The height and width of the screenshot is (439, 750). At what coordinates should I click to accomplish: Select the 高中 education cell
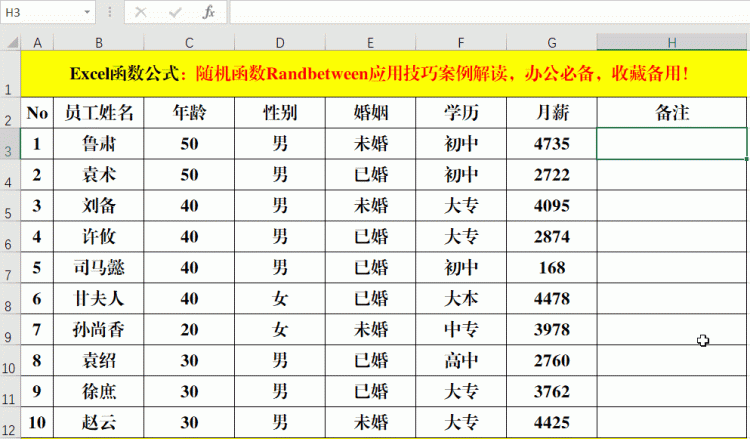tap(461, 360)
